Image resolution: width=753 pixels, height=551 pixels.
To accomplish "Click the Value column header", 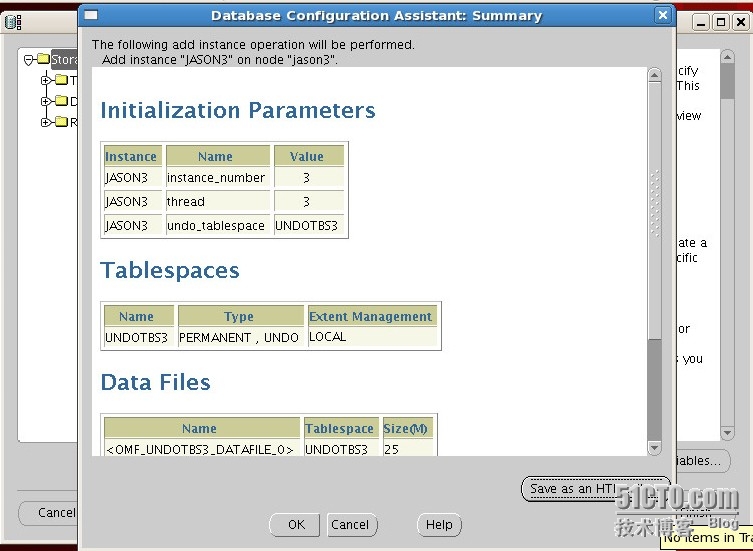I will (x=307, y=157).
